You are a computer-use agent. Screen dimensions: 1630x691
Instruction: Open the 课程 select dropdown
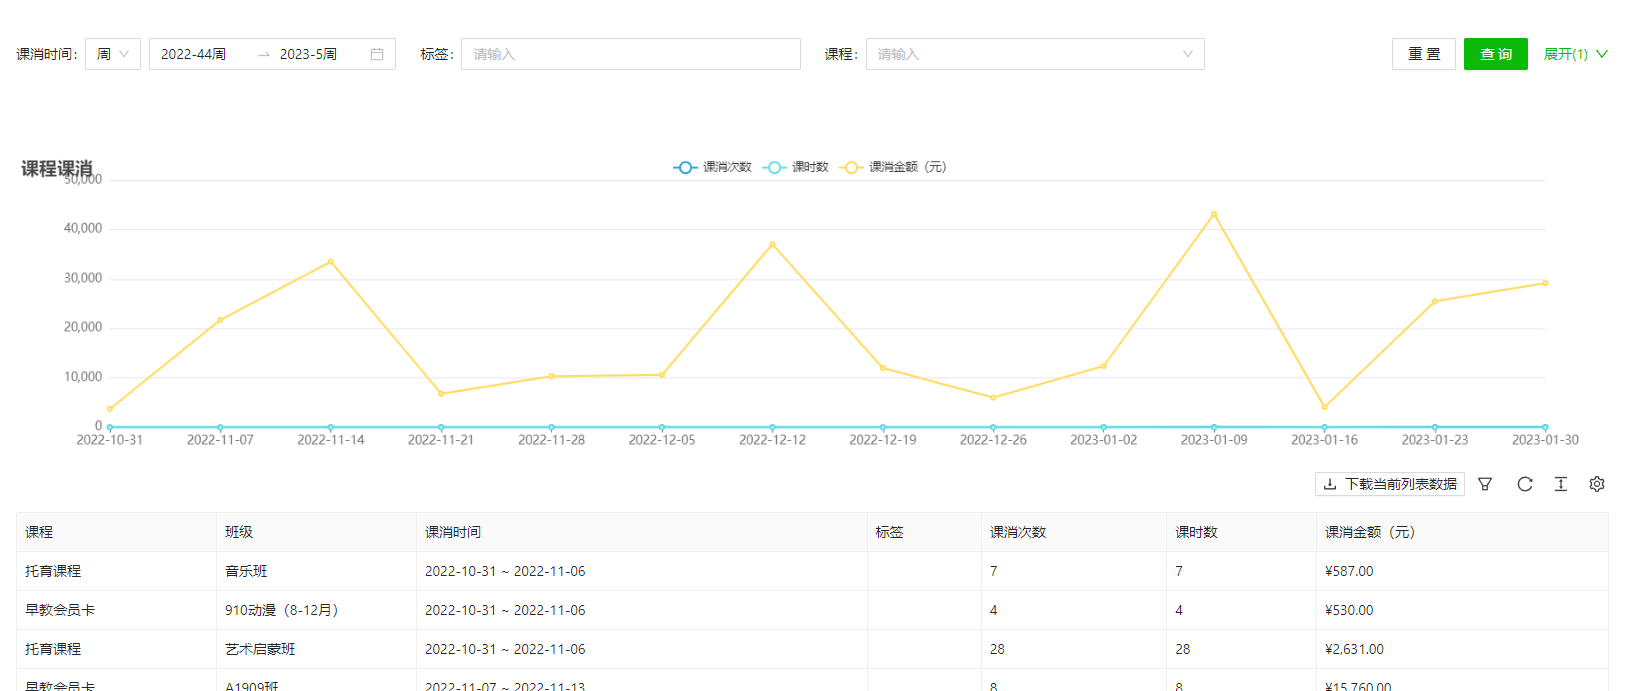(1034, 54)
